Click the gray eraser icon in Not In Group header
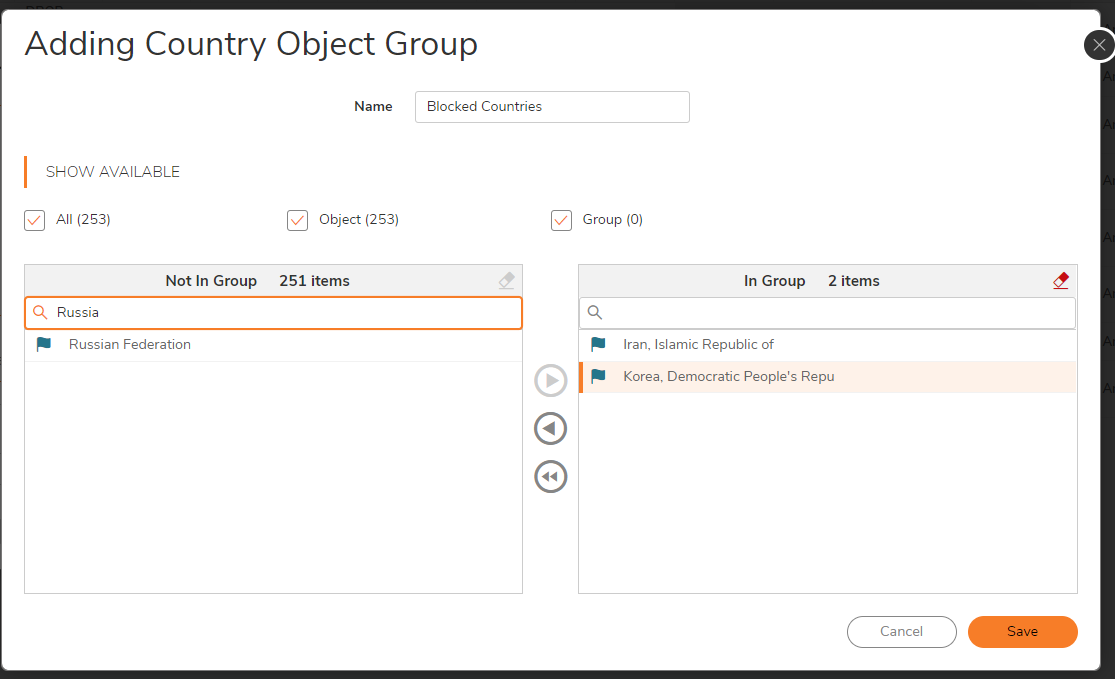The width and height of the screenshot is (1115, 679). (506, 281)
